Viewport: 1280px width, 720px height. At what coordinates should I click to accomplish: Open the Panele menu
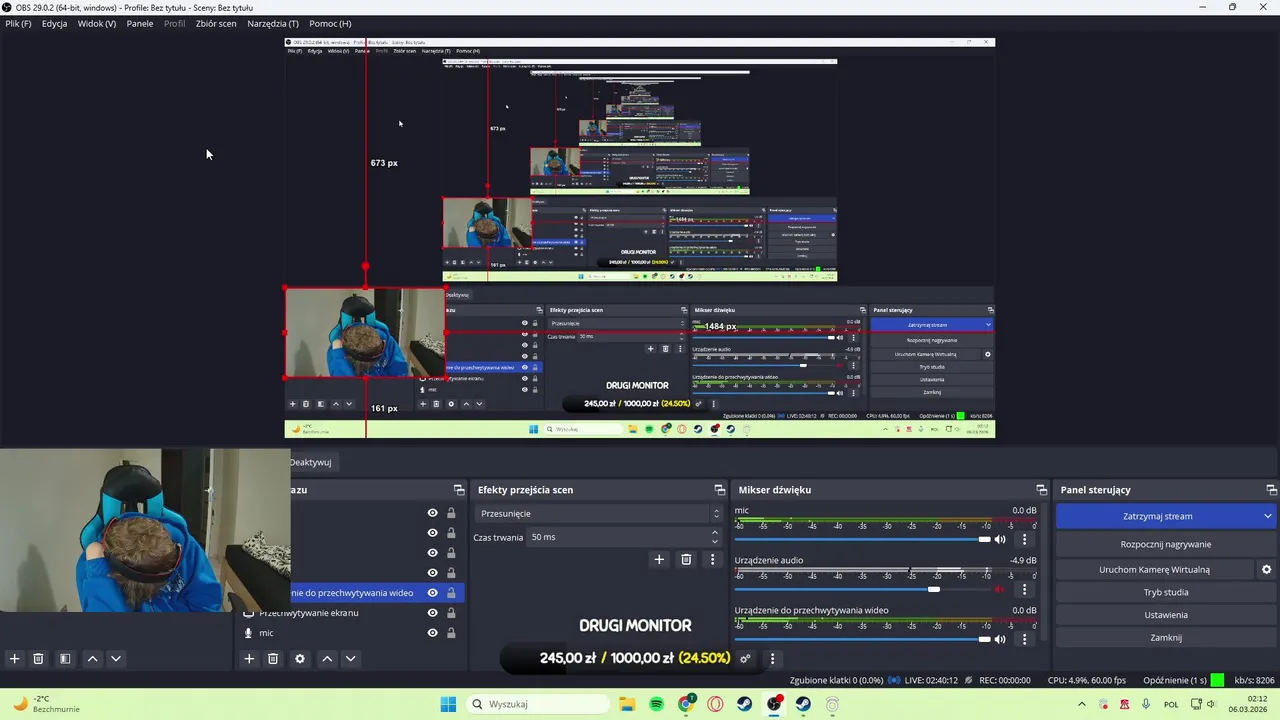coord(140,23)
